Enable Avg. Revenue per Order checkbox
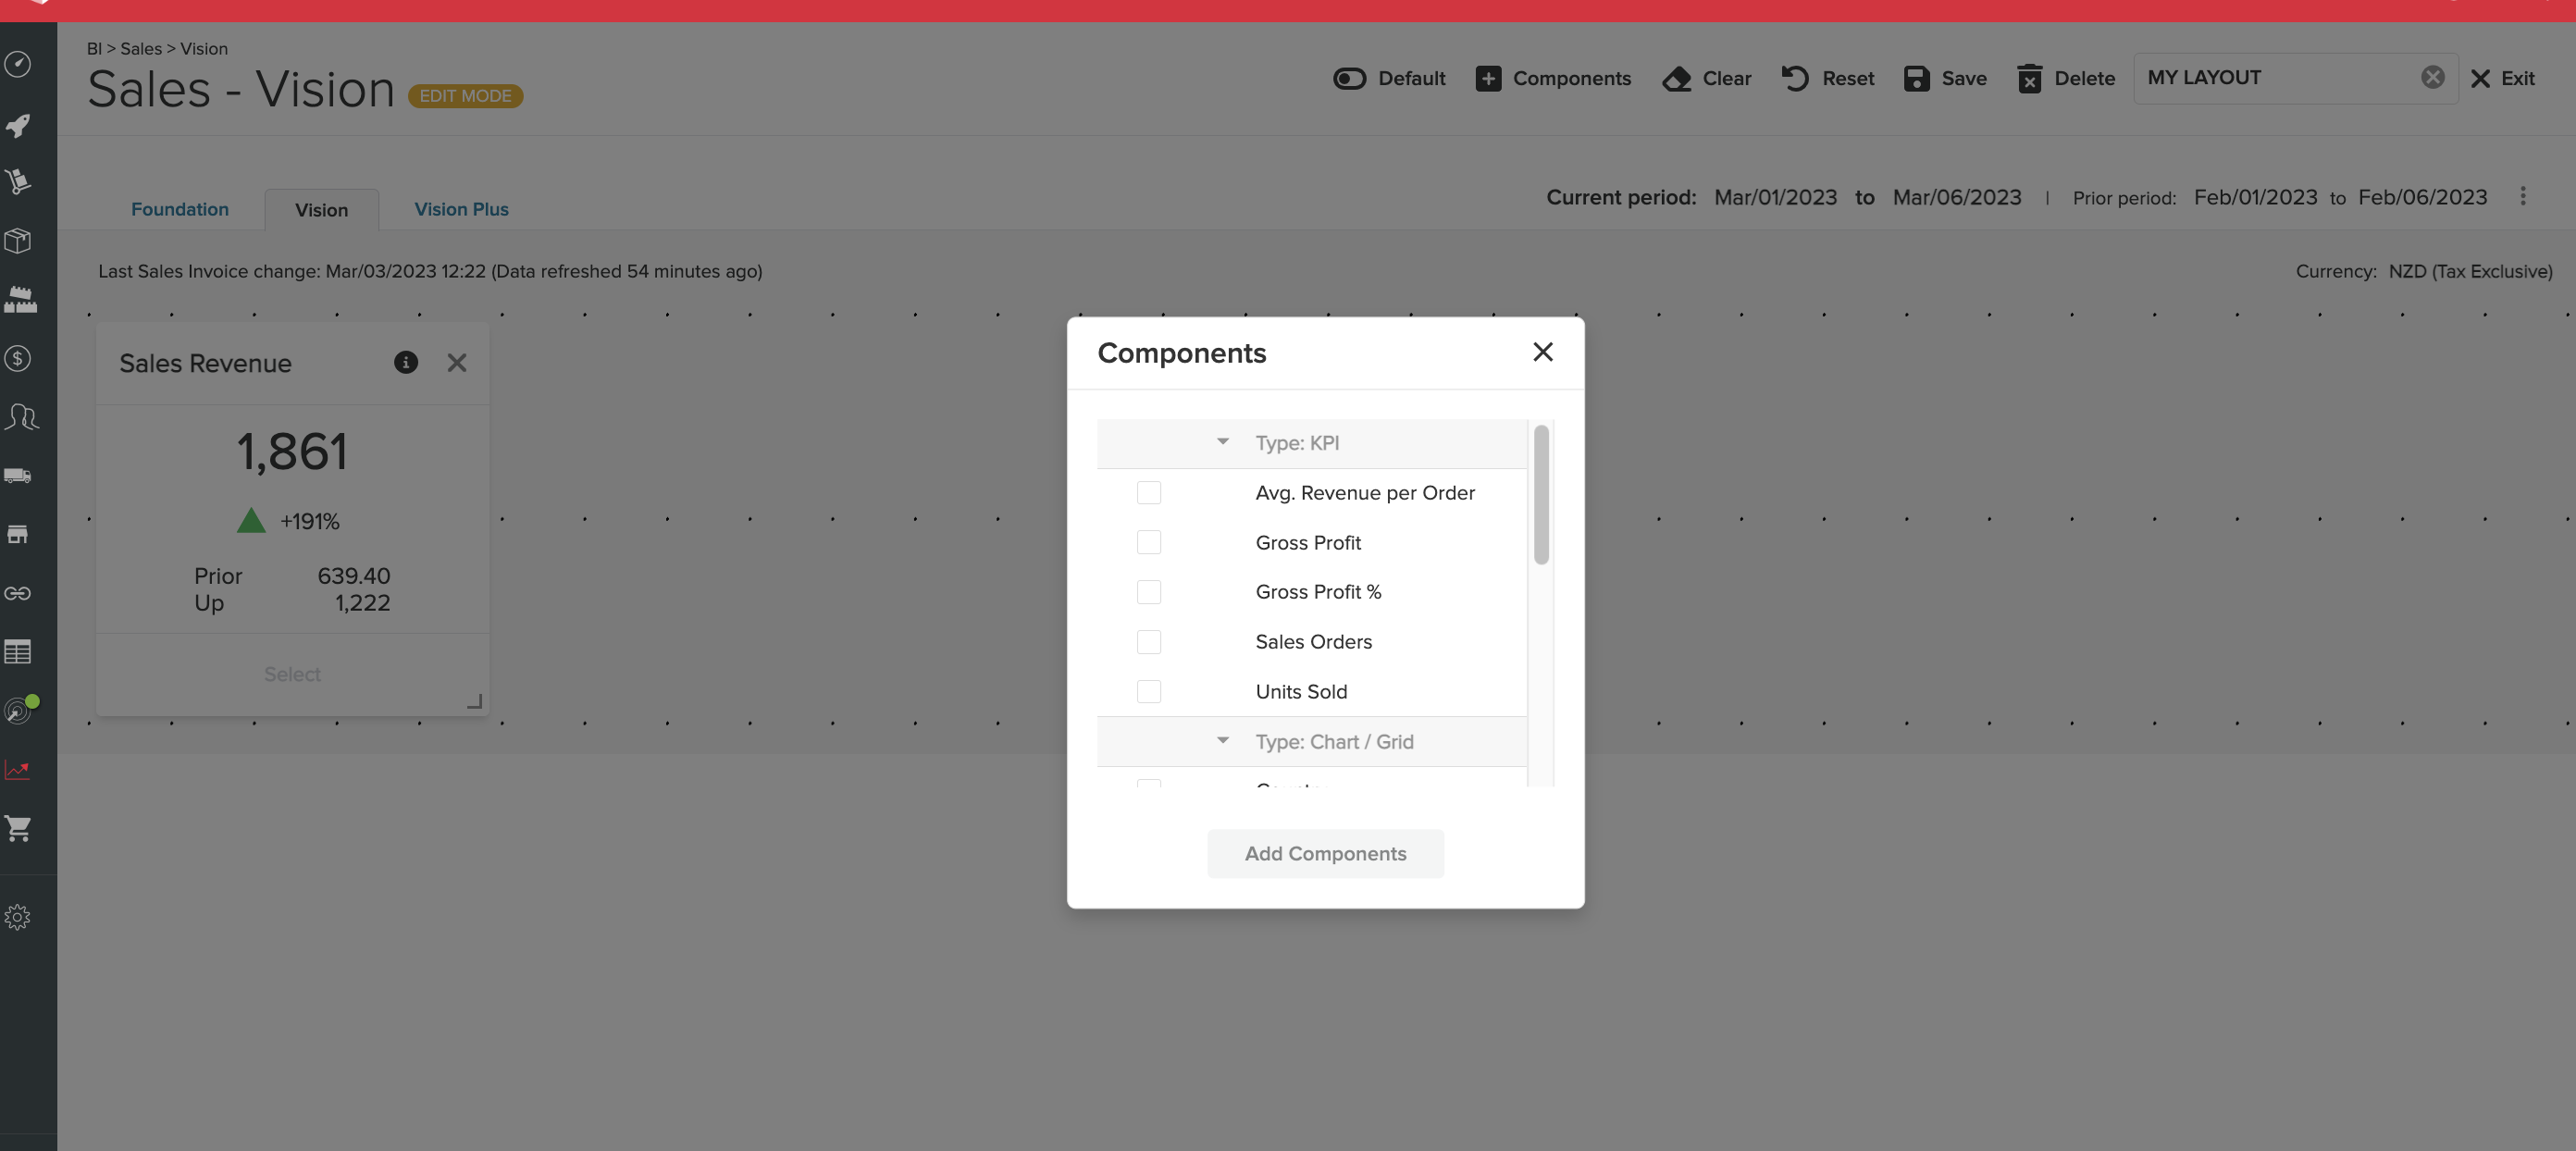This screenshot has width=2576, height=1151. 1149,492
